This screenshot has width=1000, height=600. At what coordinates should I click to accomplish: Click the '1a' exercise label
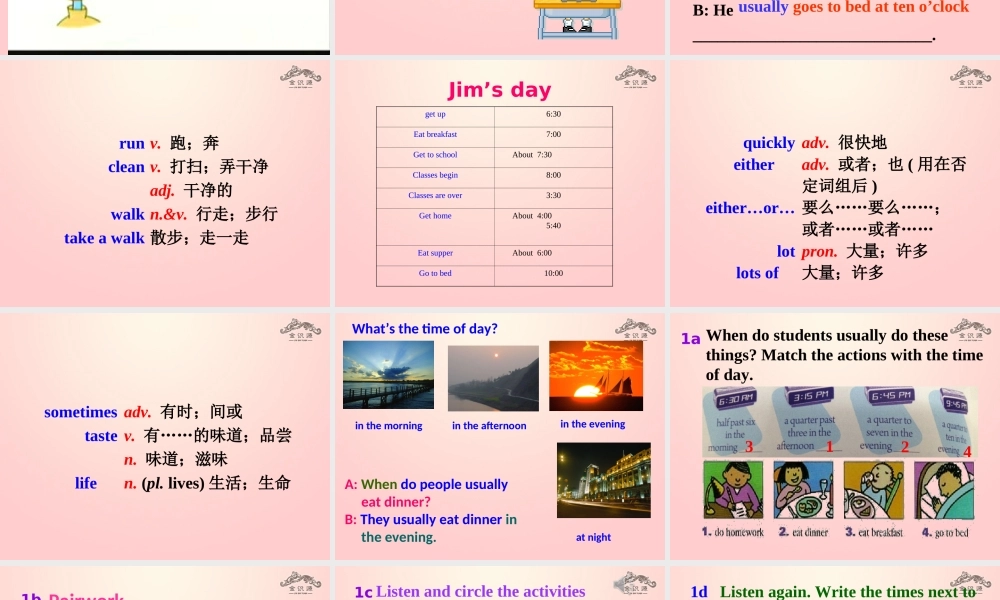point(690,338)
